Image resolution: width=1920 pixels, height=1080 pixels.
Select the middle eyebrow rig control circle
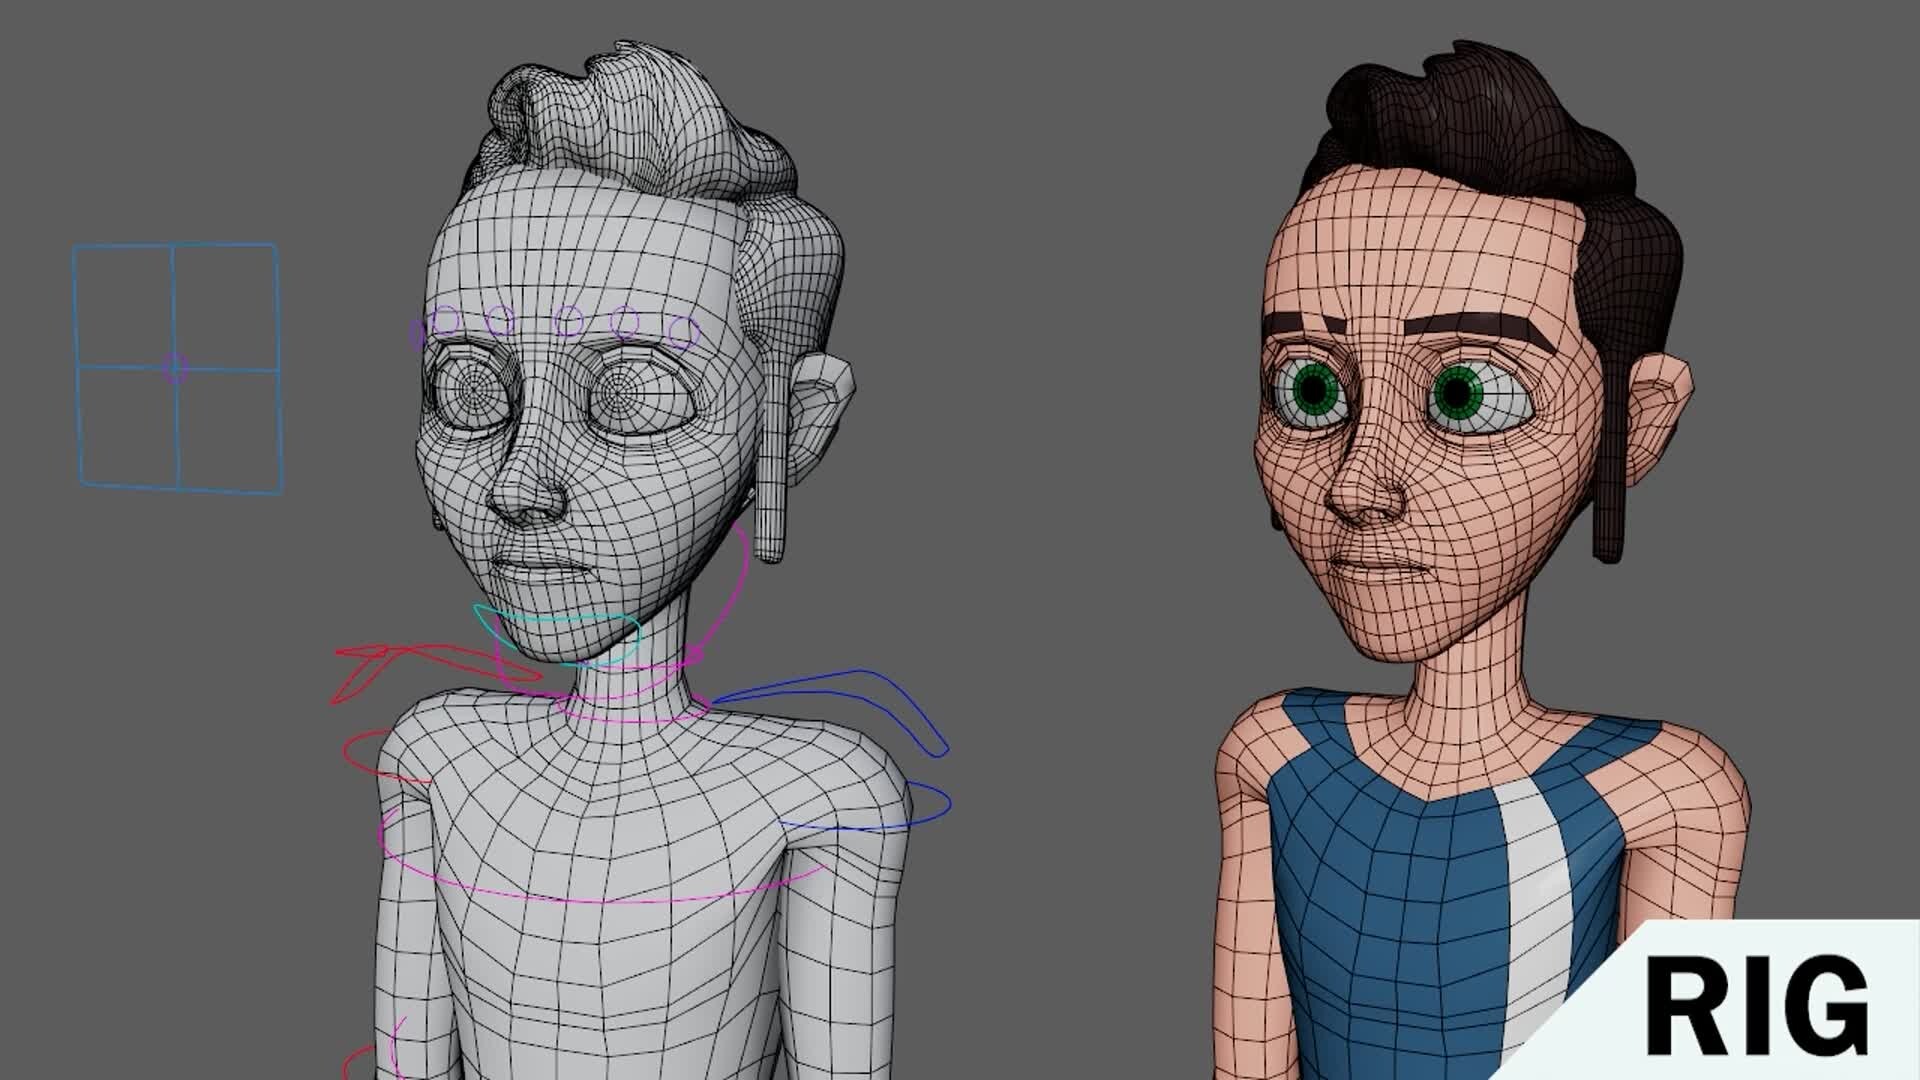[570, 320]
